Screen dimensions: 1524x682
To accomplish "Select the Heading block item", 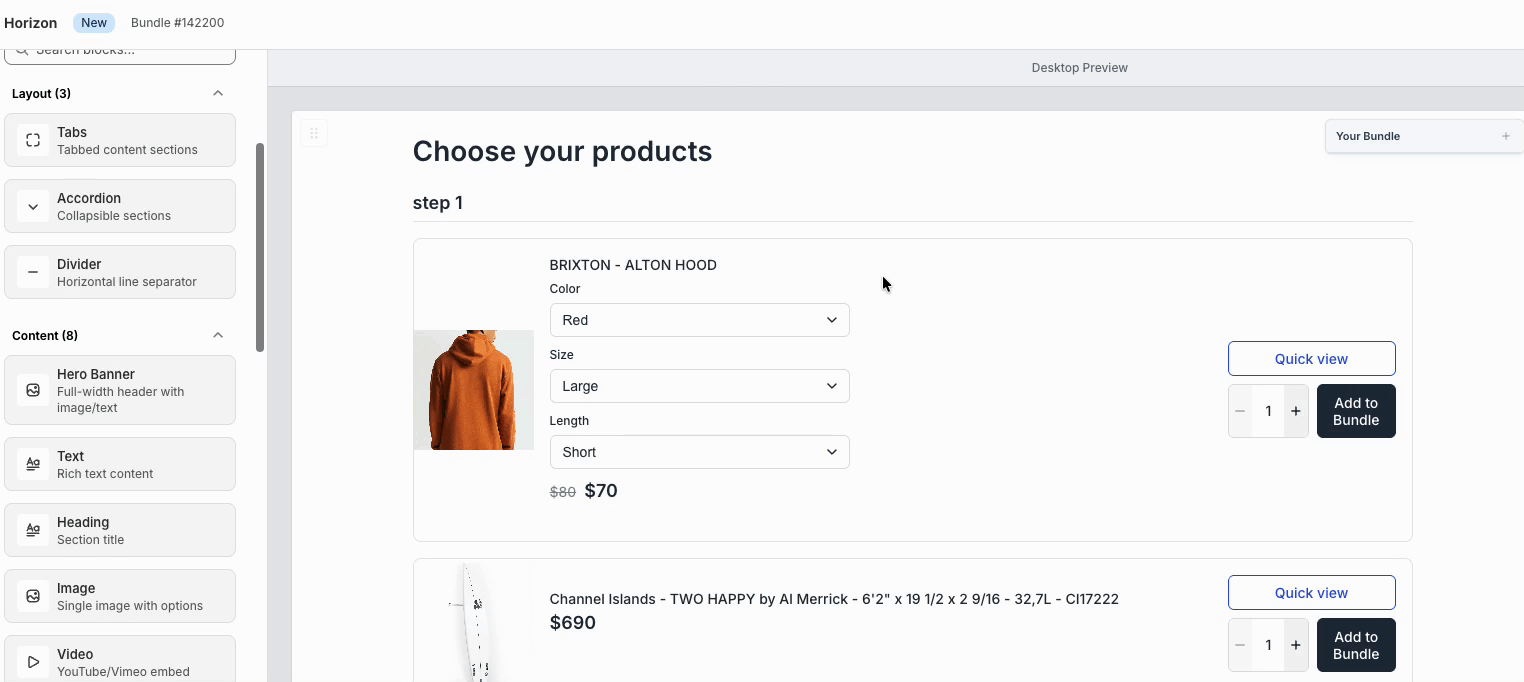I will tap(120, 530).
